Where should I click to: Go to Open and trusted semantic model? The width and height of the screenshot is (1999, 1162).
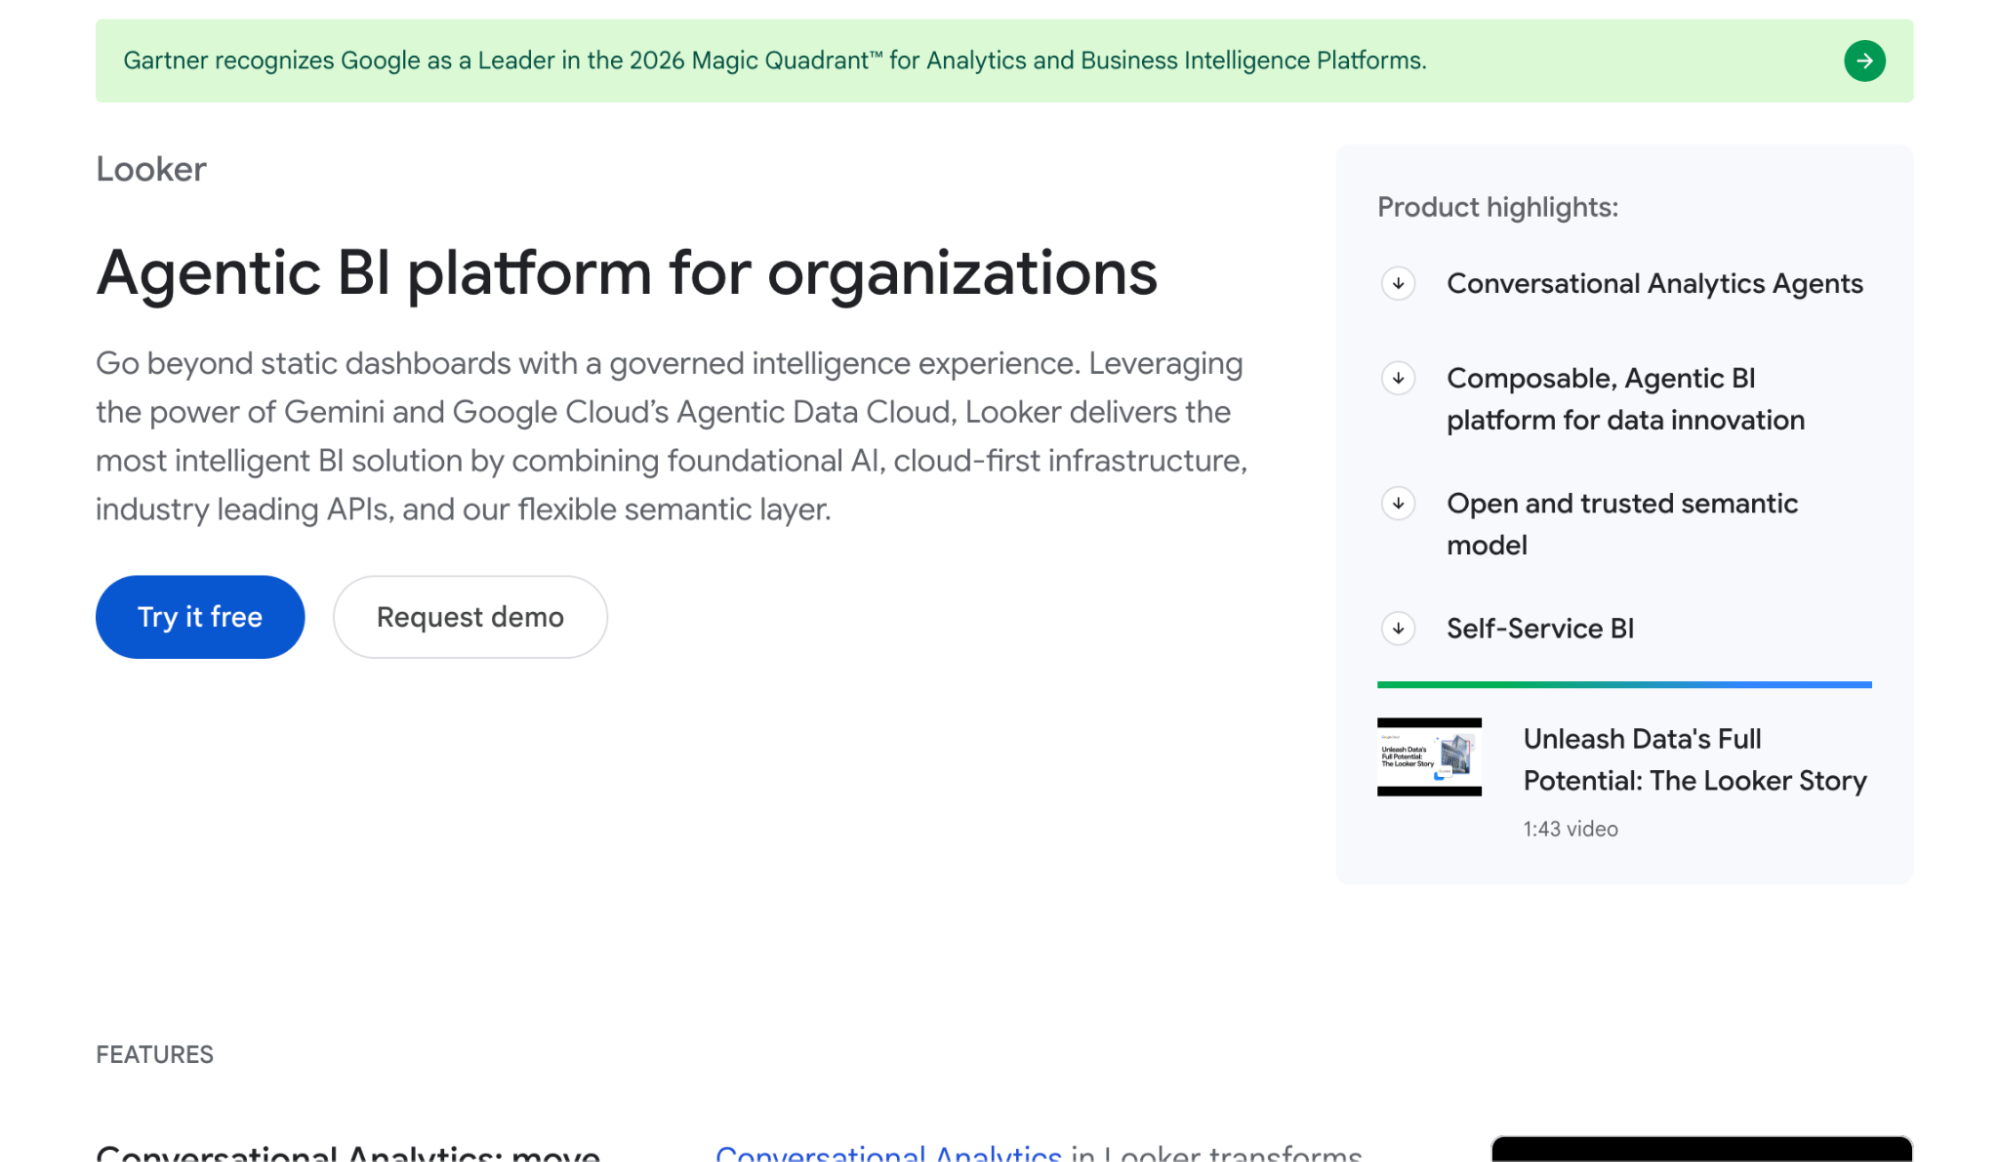click(x=1622, y=524)
